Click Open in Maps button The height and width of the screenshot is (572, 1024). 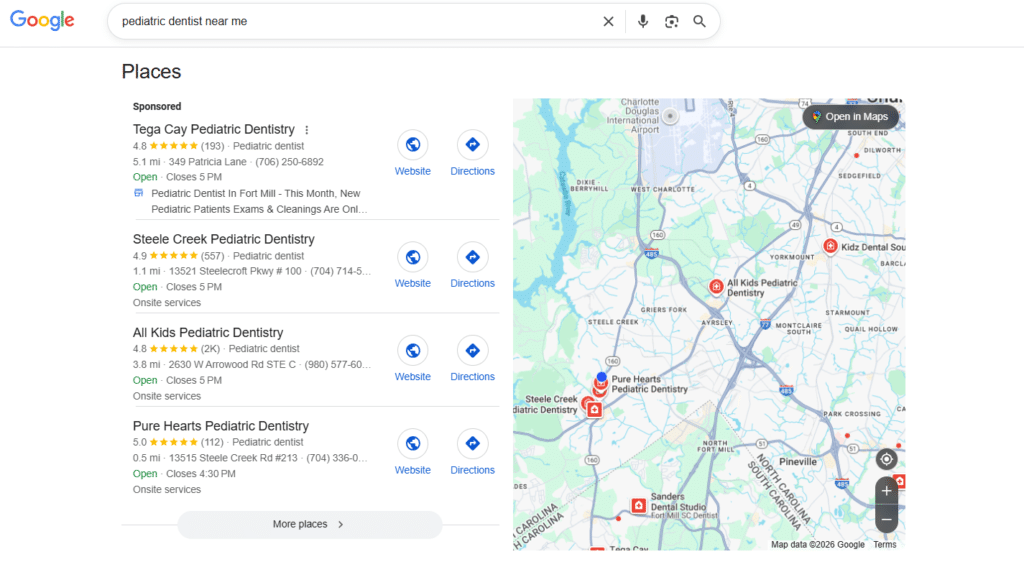850,117
